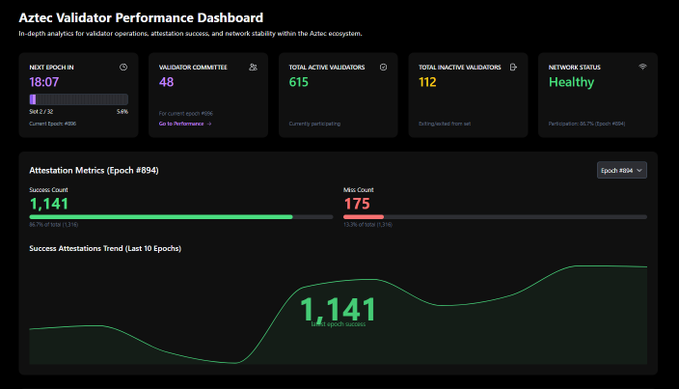Click the '13.3% of total' caption

pos(368,224)
